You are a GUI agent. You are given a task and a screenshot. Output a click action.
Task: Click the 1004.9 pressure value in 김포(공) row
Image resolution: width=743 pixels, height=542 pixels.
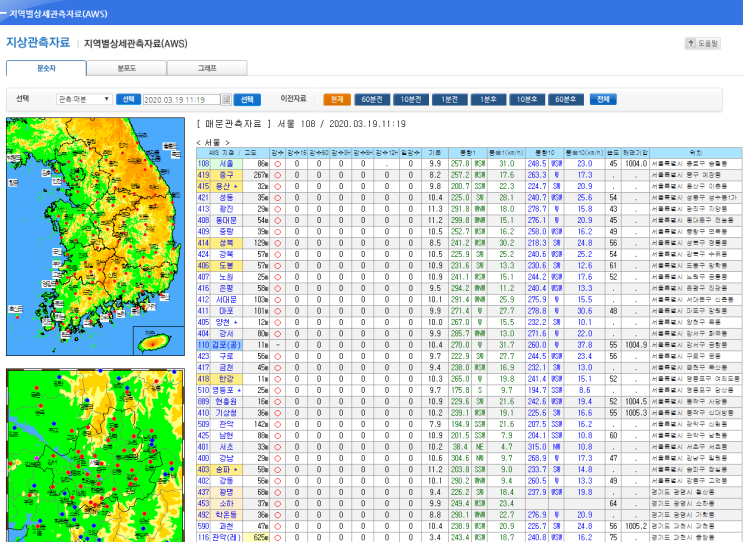(635, 345)
